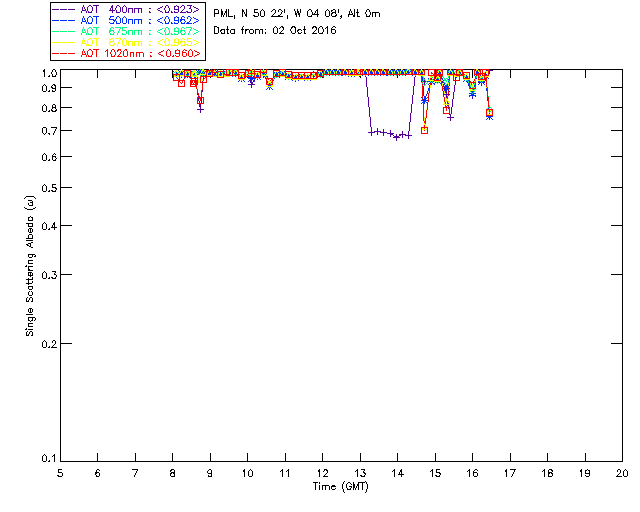Select the blue dashed line sample in legend
The width and height of the screenshot is (640, 512).
point(64,20)
